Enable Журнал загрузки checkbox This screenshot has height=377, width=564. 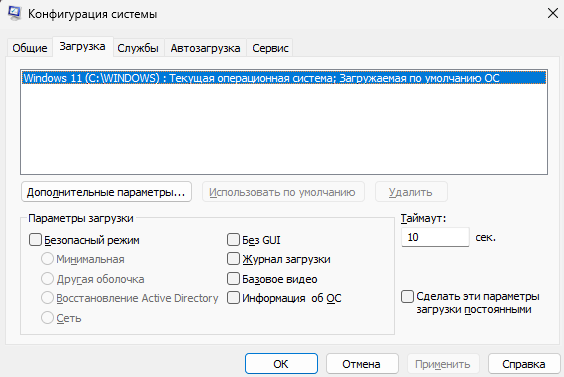[233, 259]
